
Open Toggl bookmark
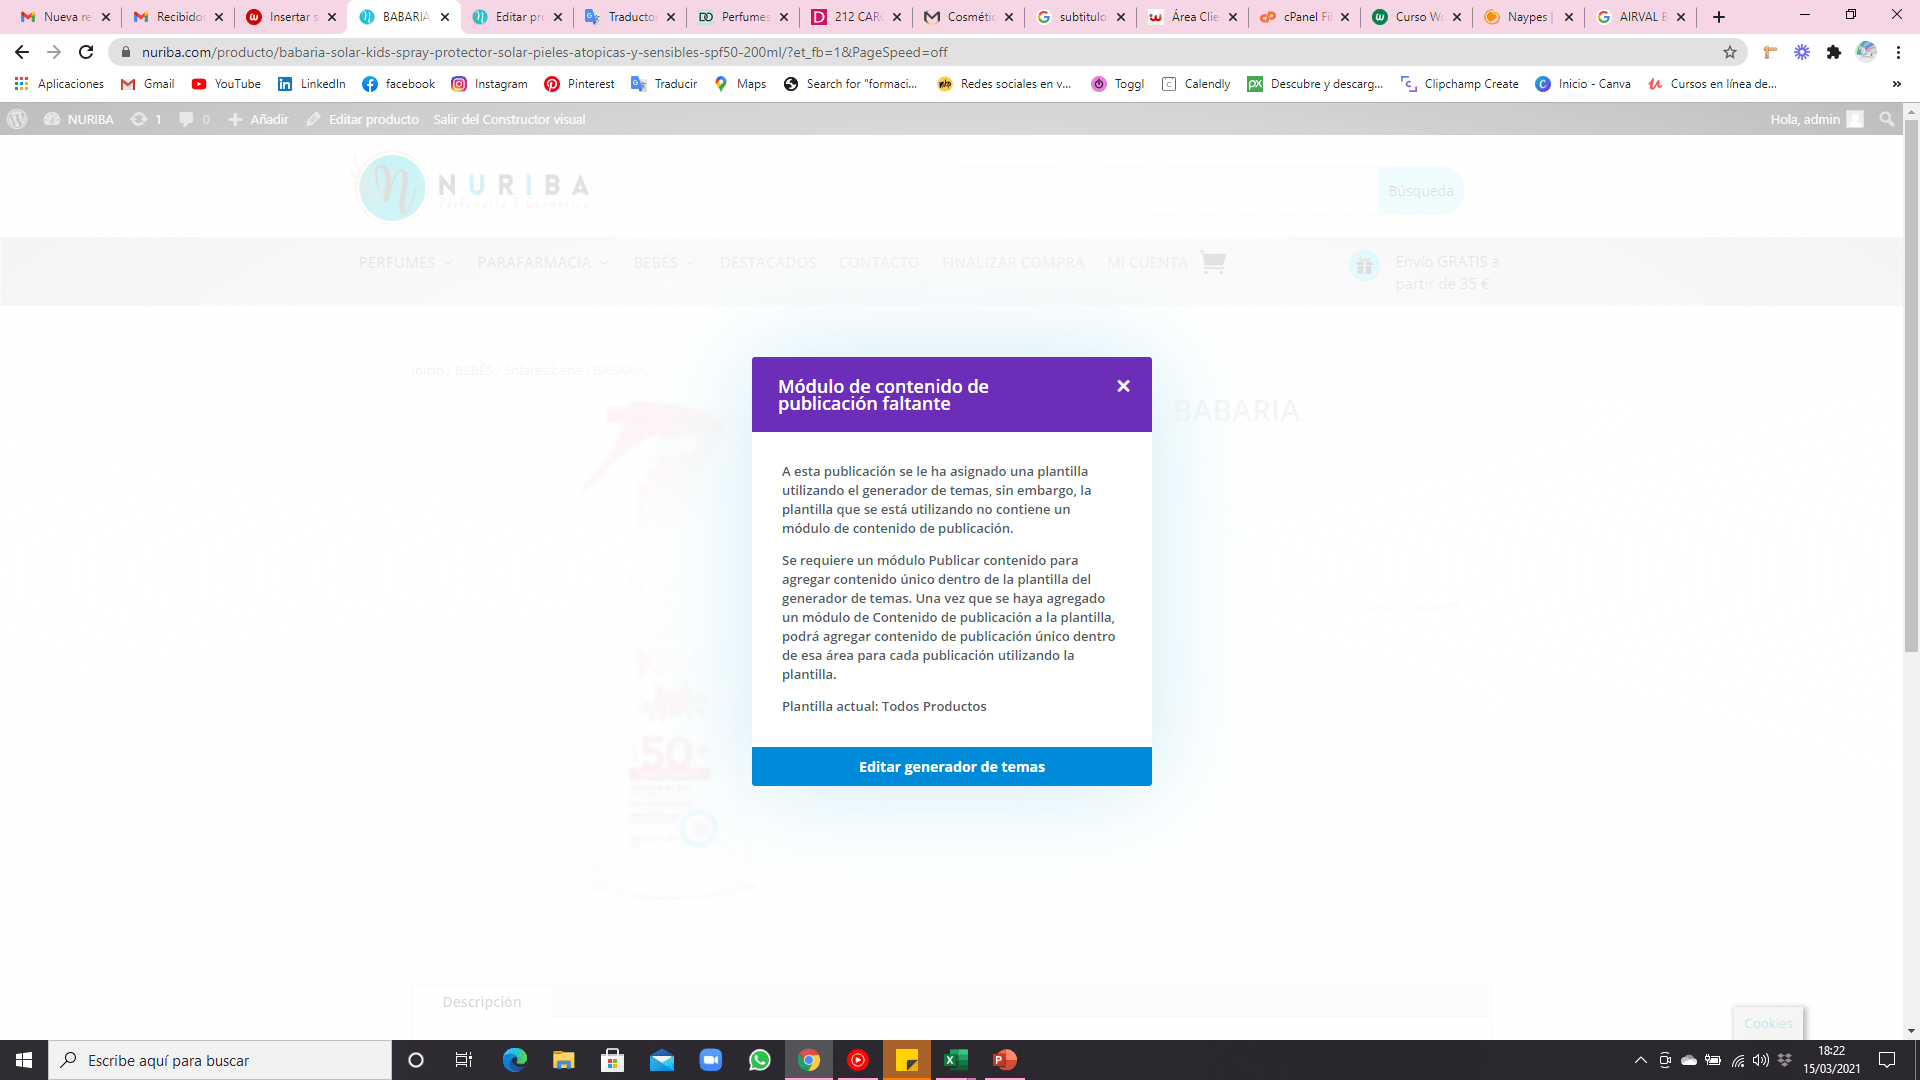click(x=1118, y=84)
